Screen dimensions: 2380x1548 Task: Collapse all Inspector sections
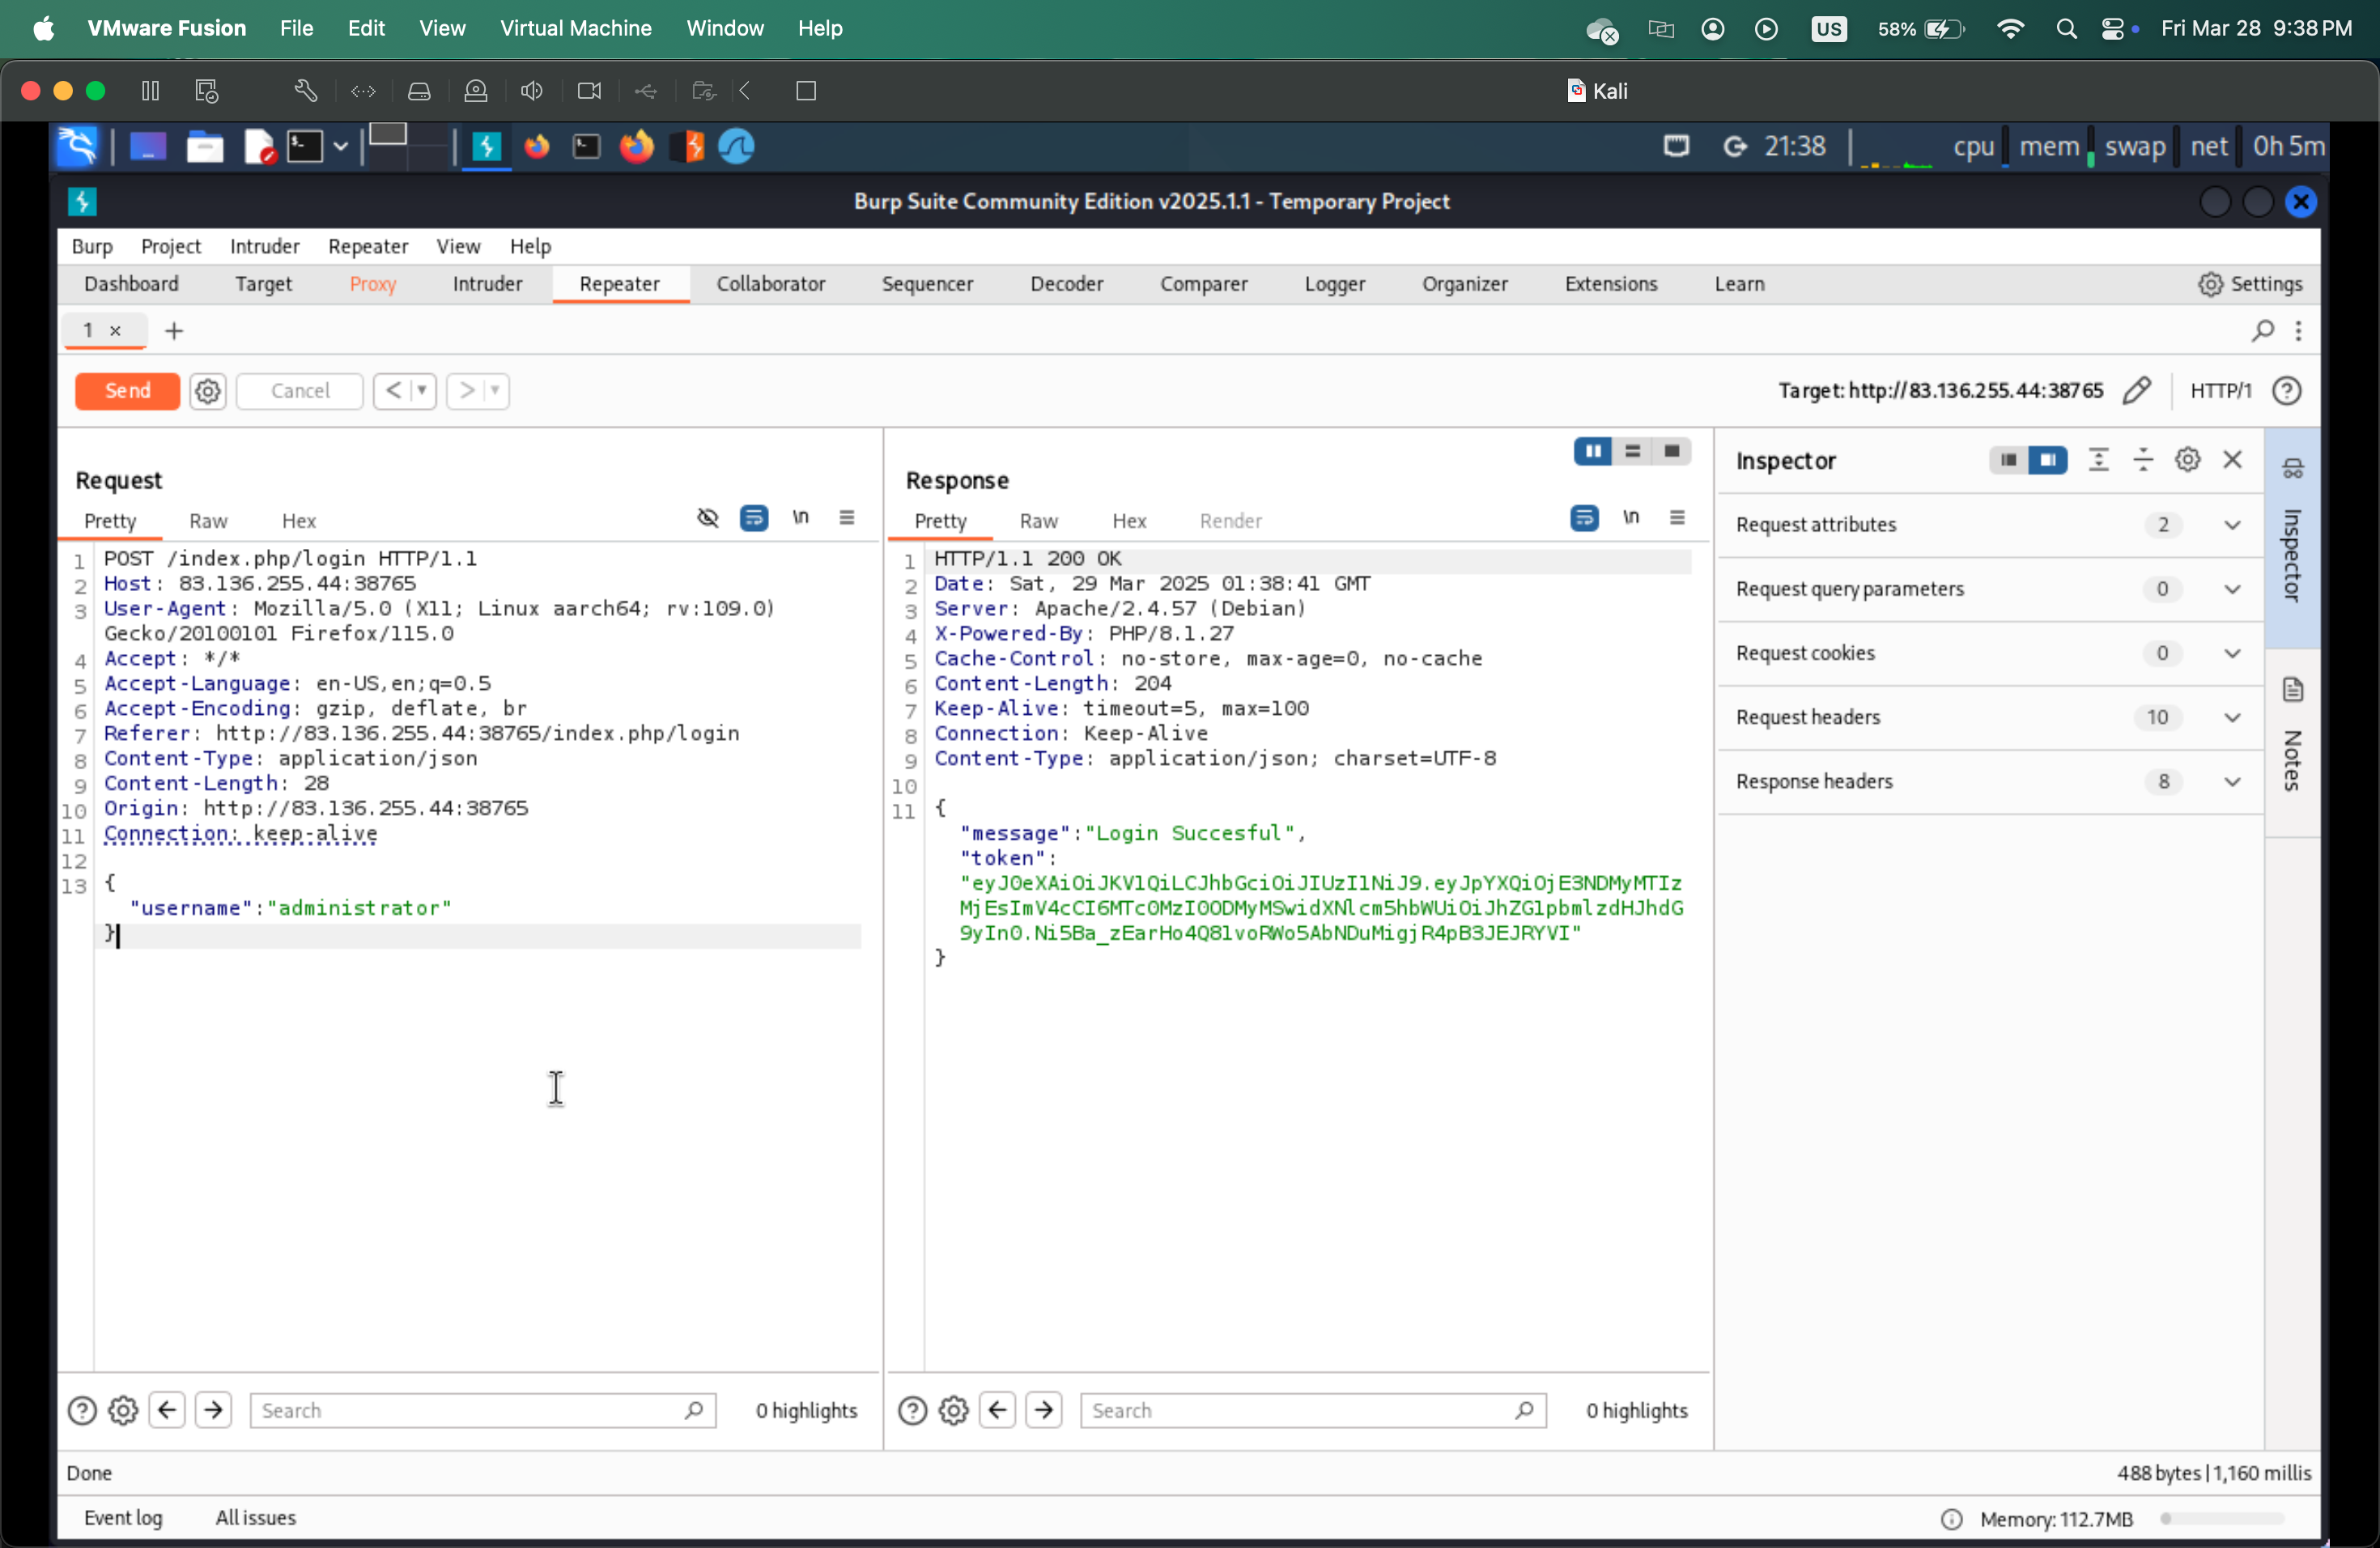point(2143,460)
